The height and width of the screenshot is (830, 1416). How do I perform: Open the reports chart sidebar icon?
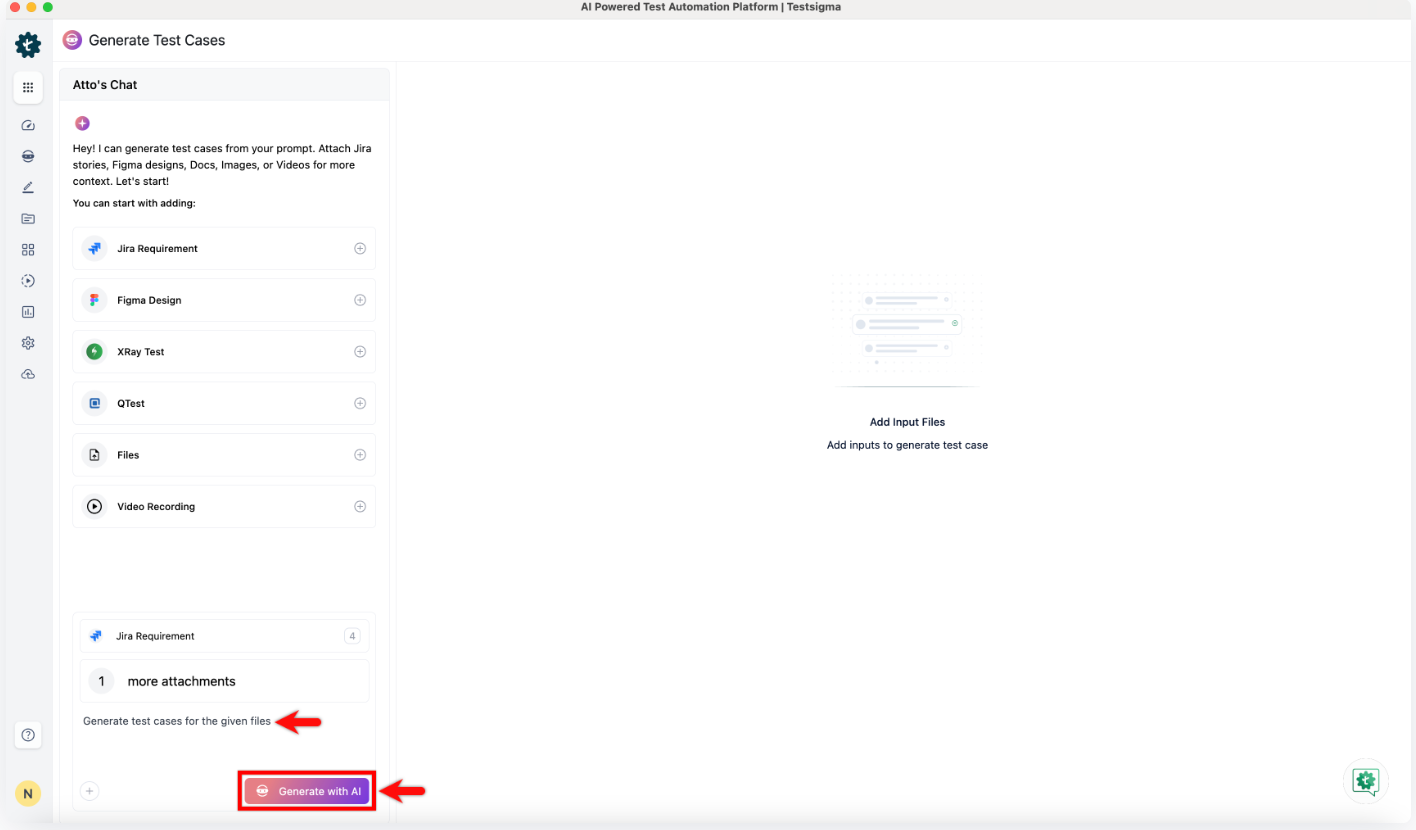tap(28, 312)
